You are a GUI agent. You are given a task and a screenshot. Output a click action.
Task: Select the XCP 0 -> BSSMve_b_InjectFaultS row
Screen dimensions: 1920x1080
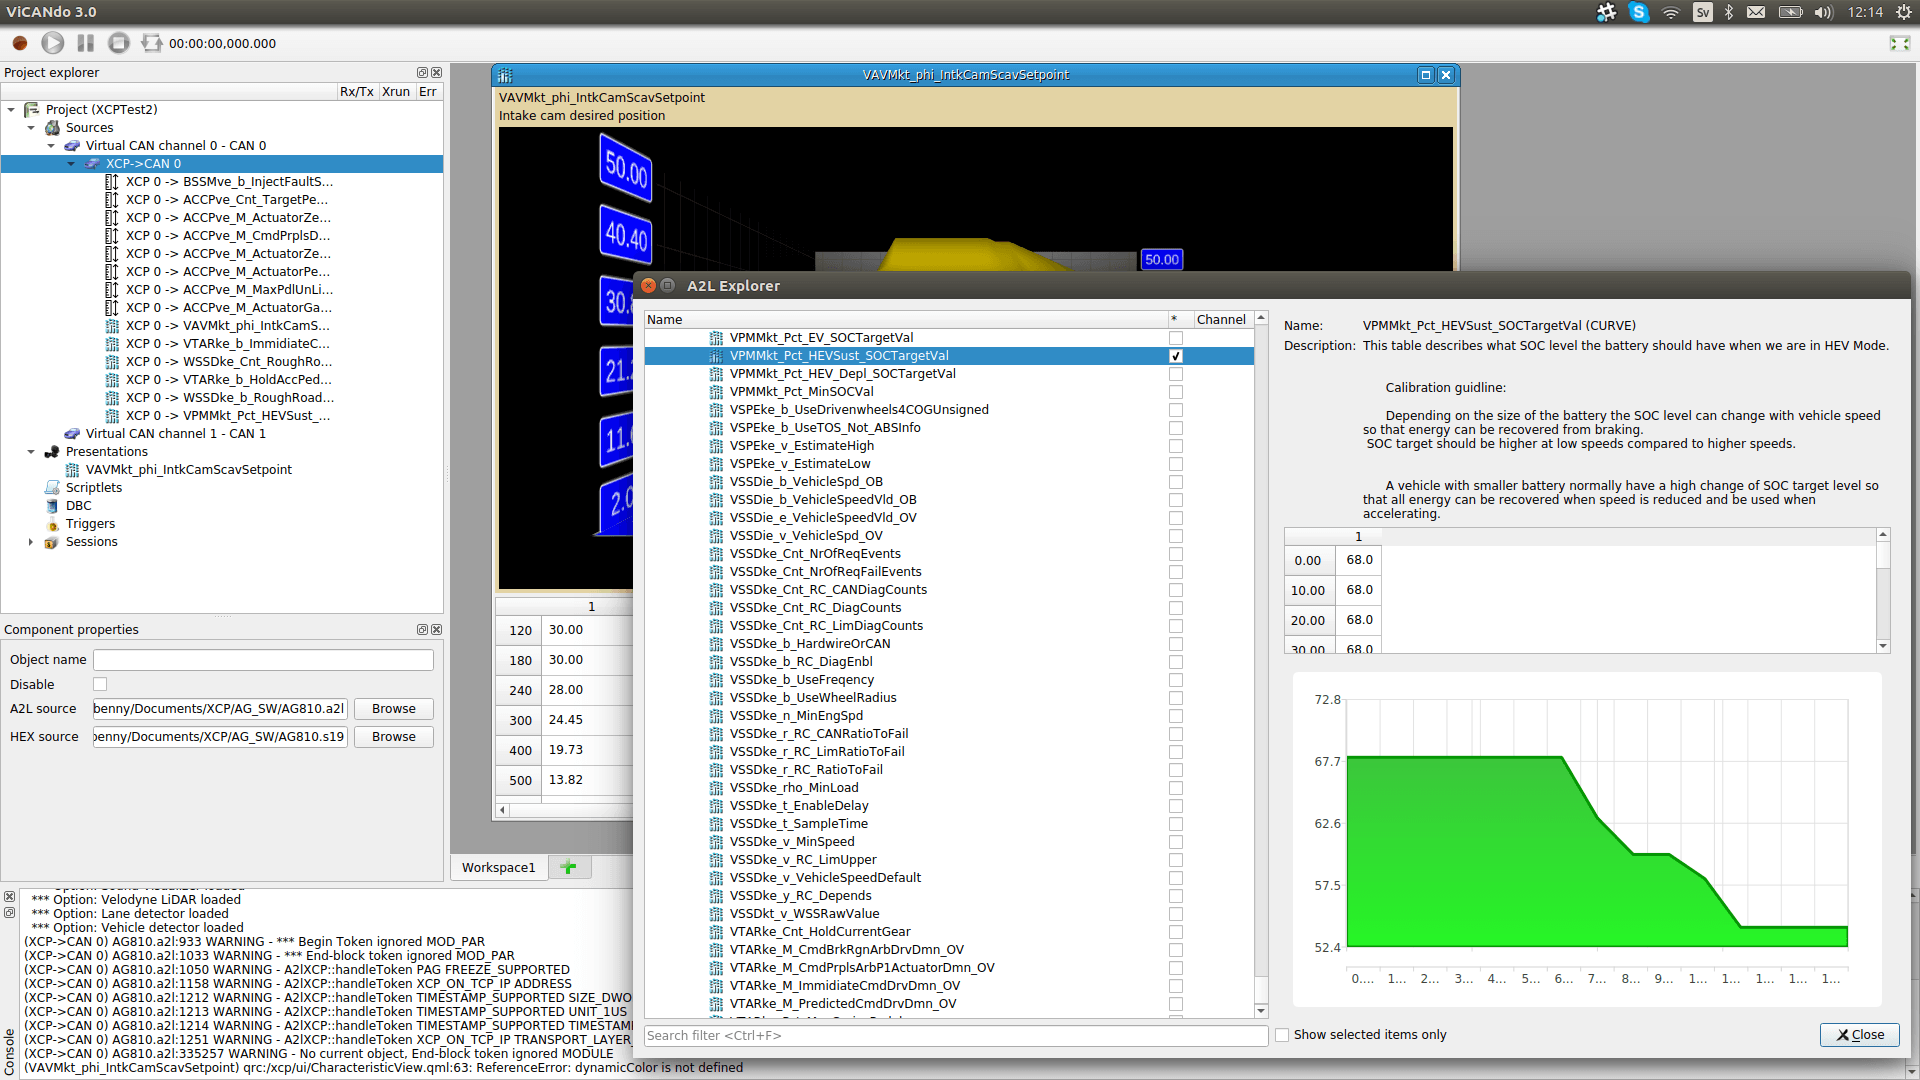click(229, 181)
